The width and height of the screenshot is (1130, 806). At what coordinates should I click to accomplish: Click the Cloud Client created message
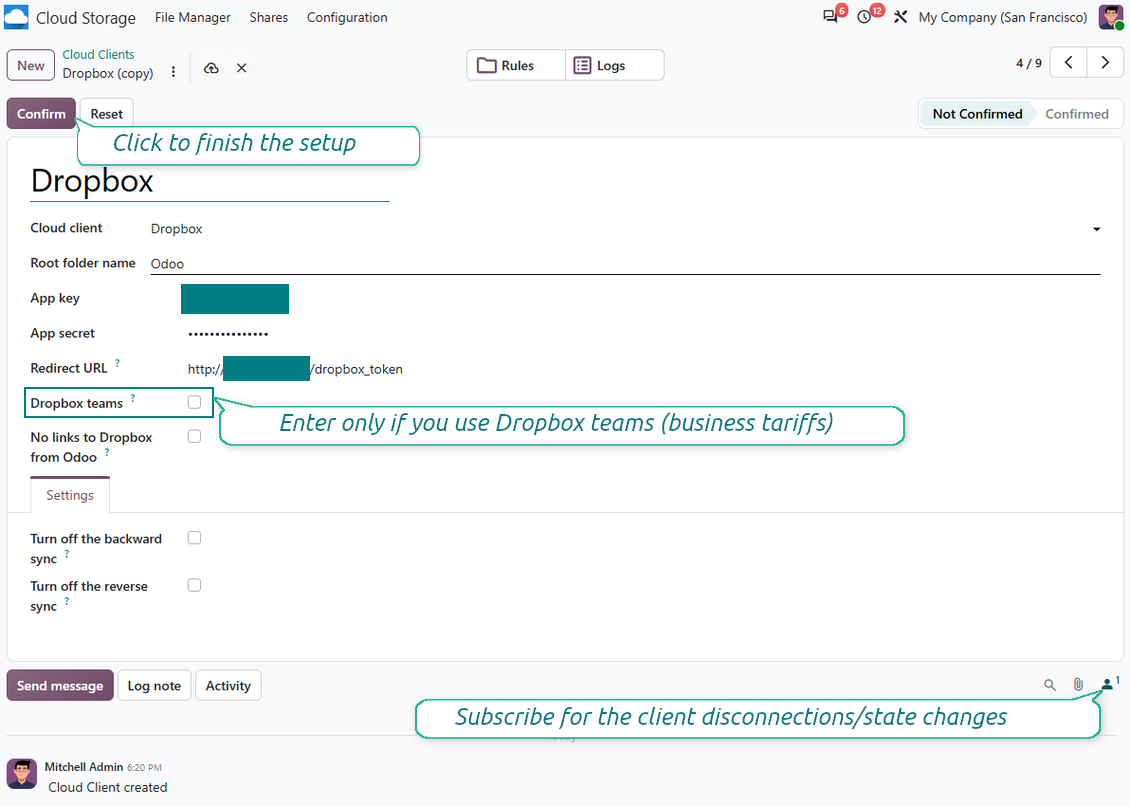pyautogui.click(x=107, y=787)
